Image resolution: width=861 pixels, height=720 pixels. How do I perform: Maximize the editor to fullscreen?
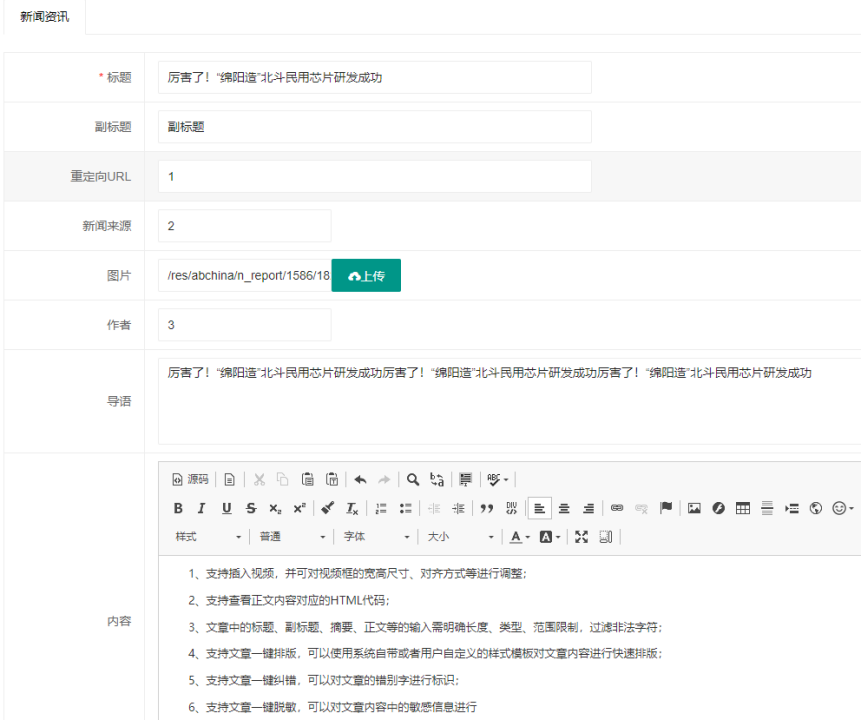click(x=581, y=537)
